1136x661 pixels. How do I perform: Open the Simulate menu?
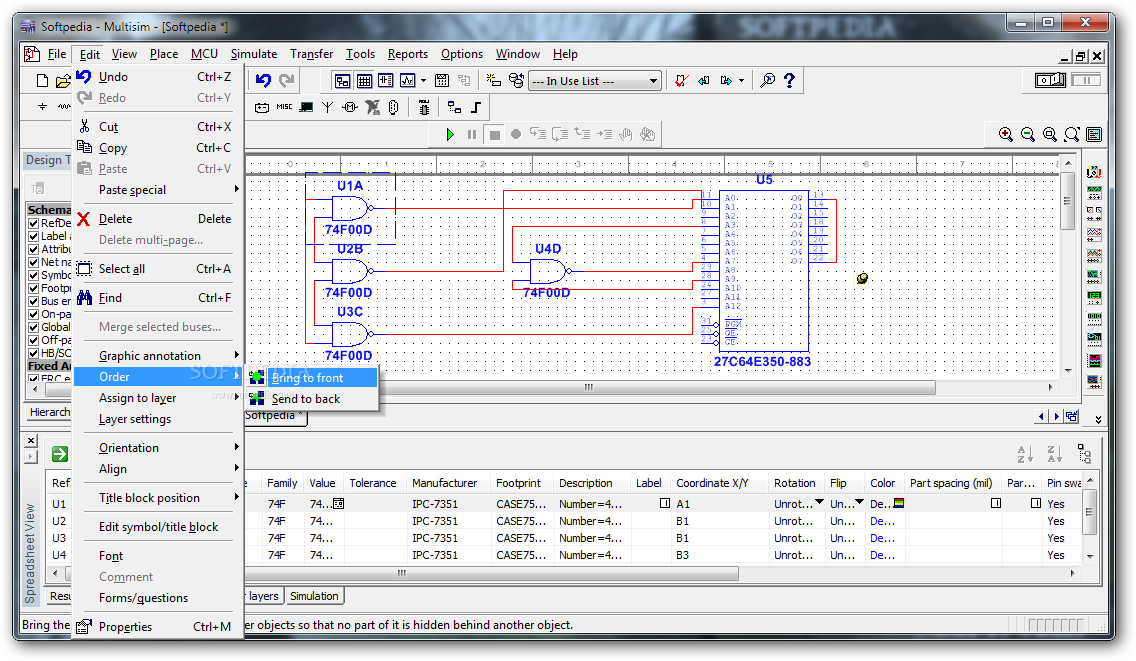pyautogui.click(x=254, y=54)
